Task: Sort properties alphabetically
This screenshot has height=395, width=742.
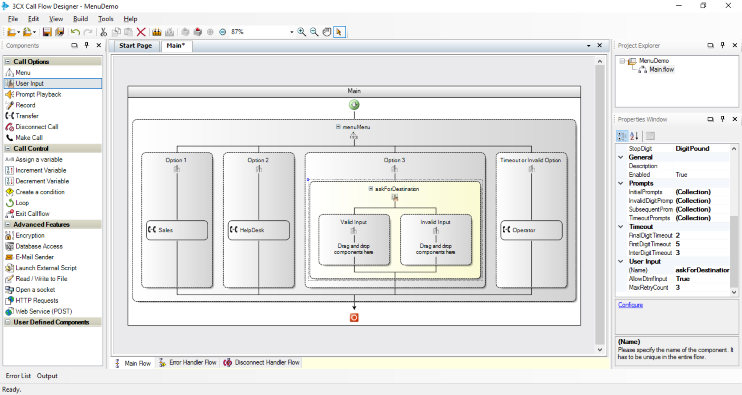Action: (635, 136)
